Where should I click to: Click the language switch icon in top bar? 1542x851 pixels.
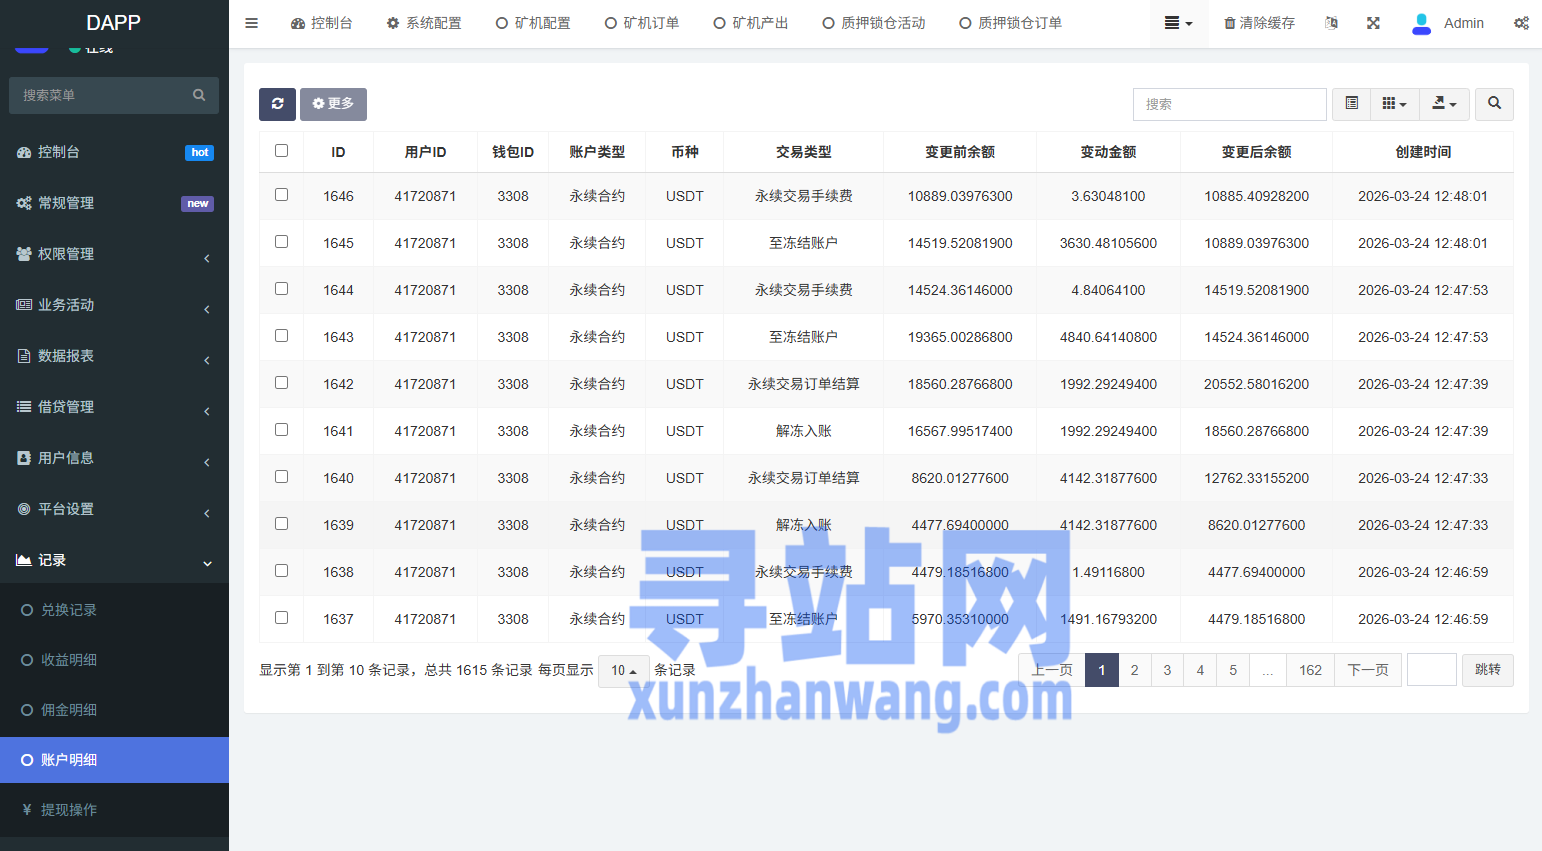pos(1331,23)
